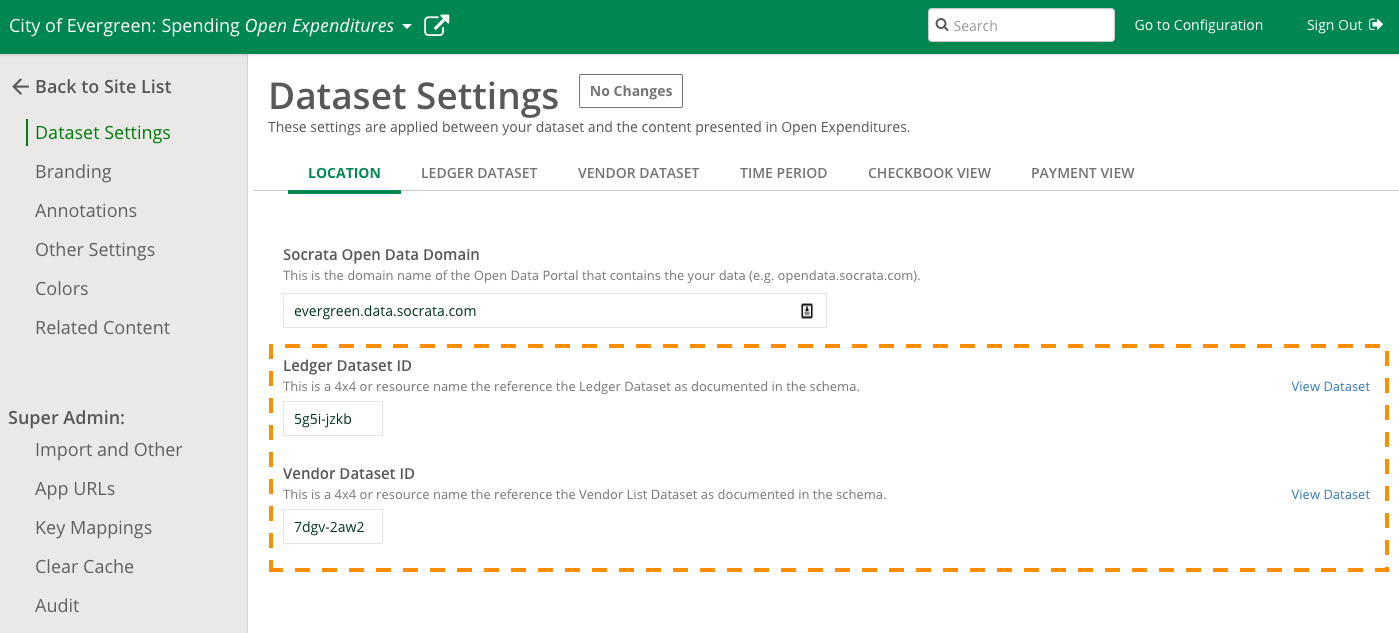This screenshot has width=1399, height=633.
Task: Return via Back to Site List
Action: [x=92, y=87]
